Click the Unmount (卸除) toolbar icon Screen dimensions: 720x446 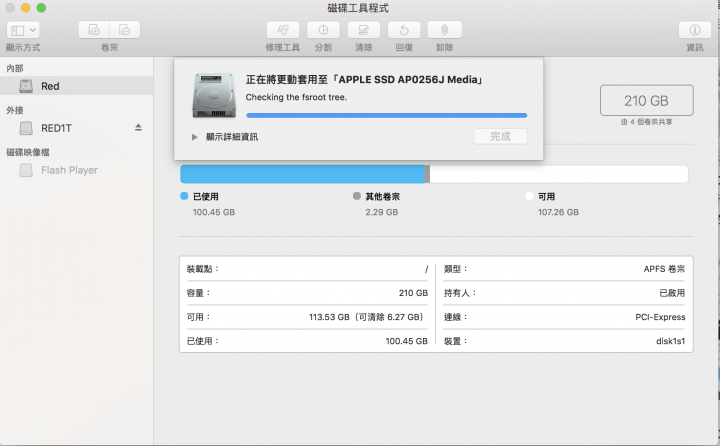coord(444,30)
